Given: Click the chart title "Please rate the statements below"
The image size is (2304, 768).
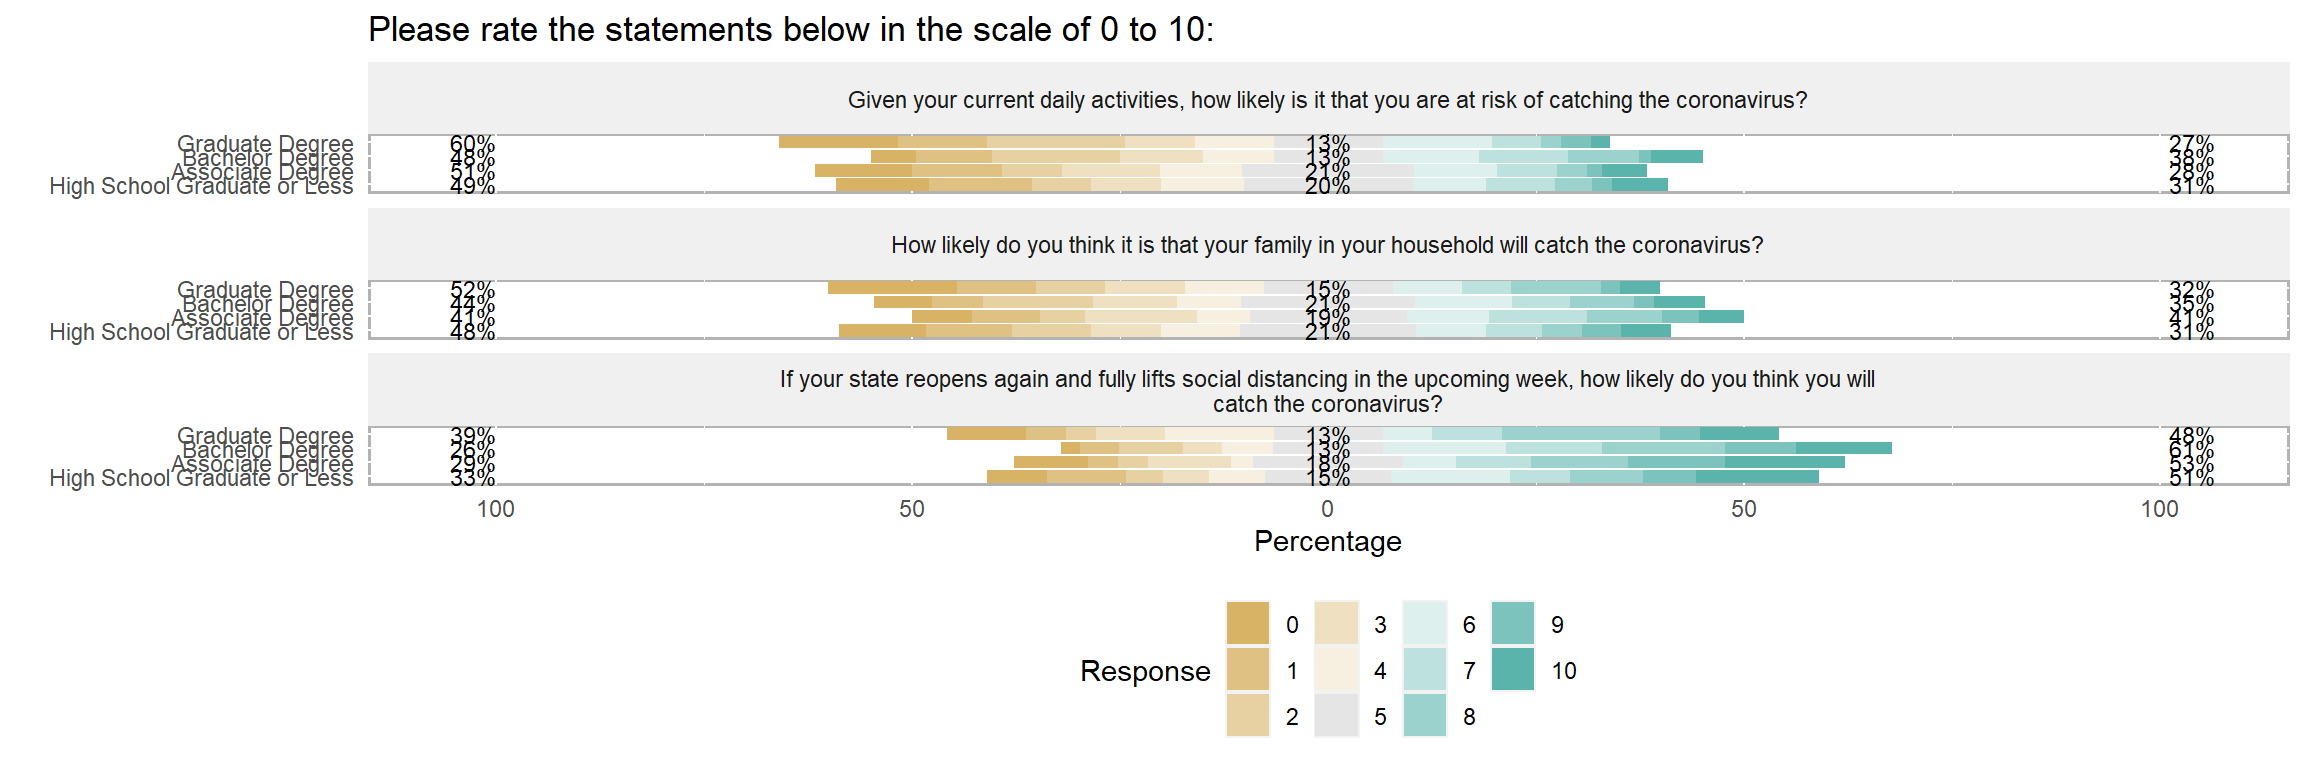Looking at the screenshot, I should [x=790, y=30].
